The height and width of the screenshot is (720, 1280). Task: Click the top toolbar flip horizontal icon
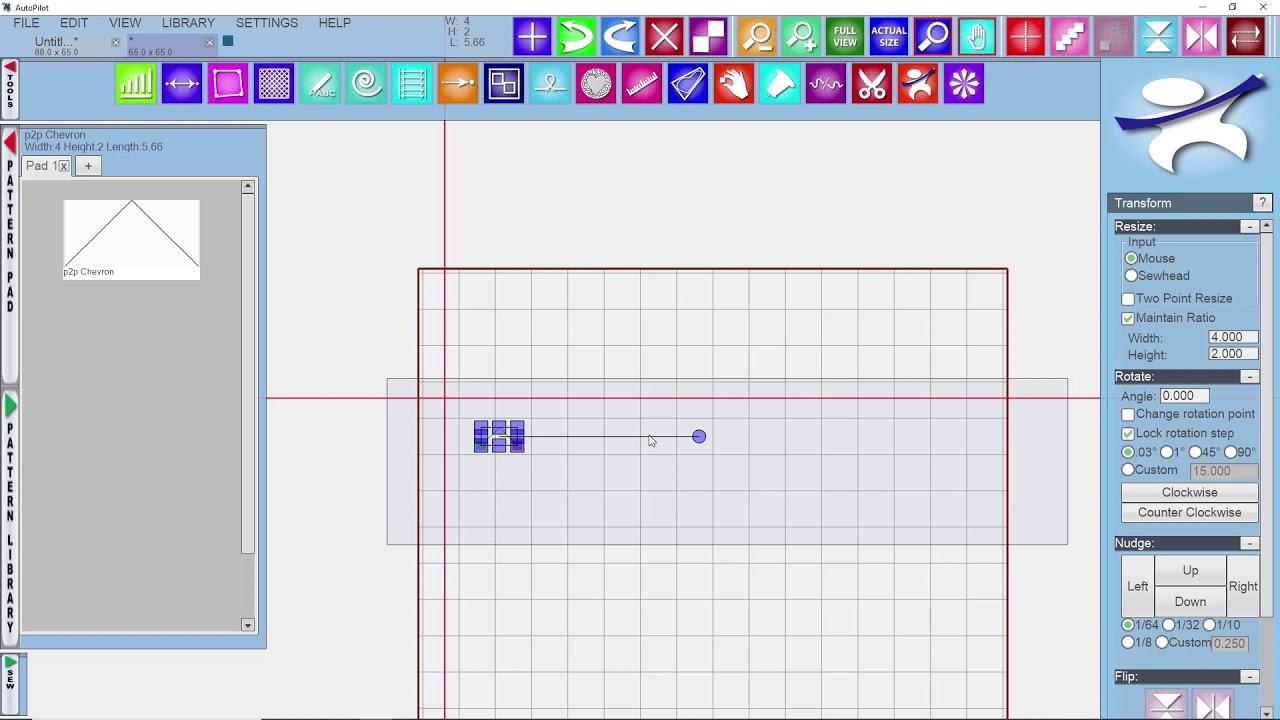1202,38
